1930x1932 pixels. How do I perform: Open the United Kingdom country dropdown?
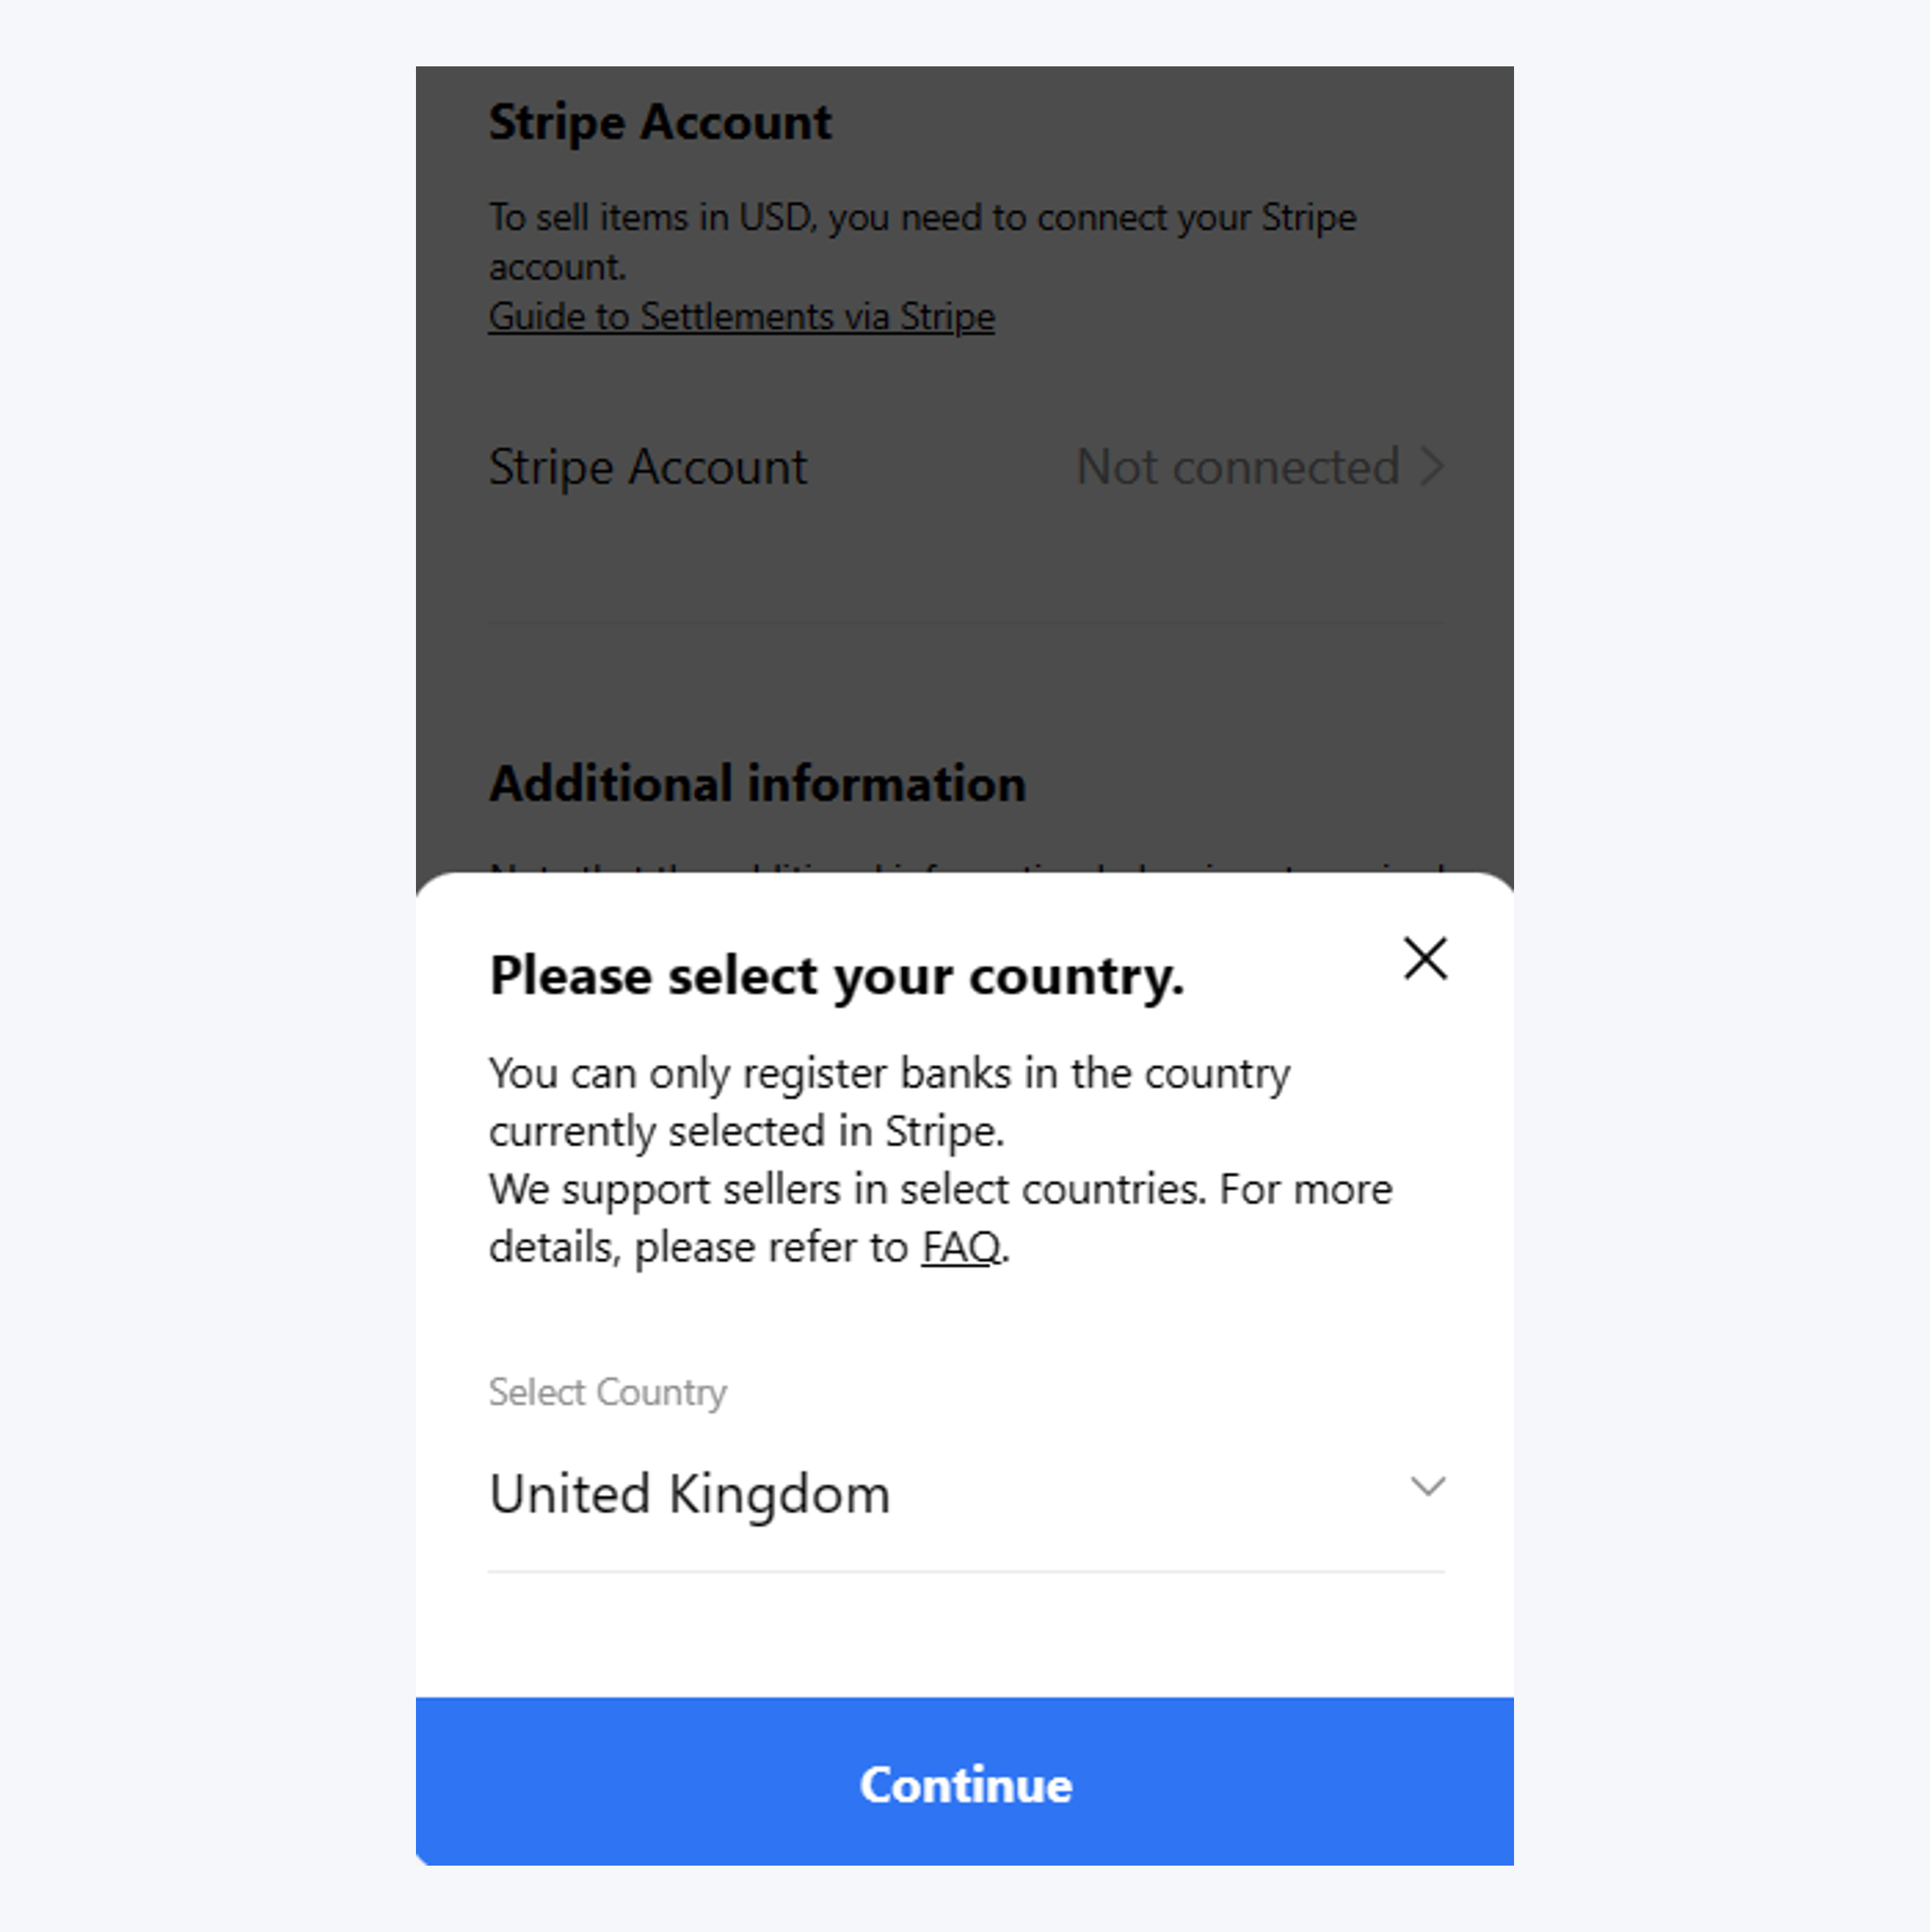click(689, 1493)
